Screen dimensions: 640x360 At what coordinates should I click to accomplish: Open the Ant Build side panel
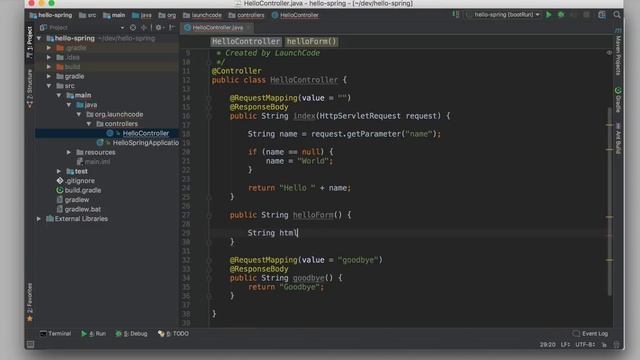618,138
